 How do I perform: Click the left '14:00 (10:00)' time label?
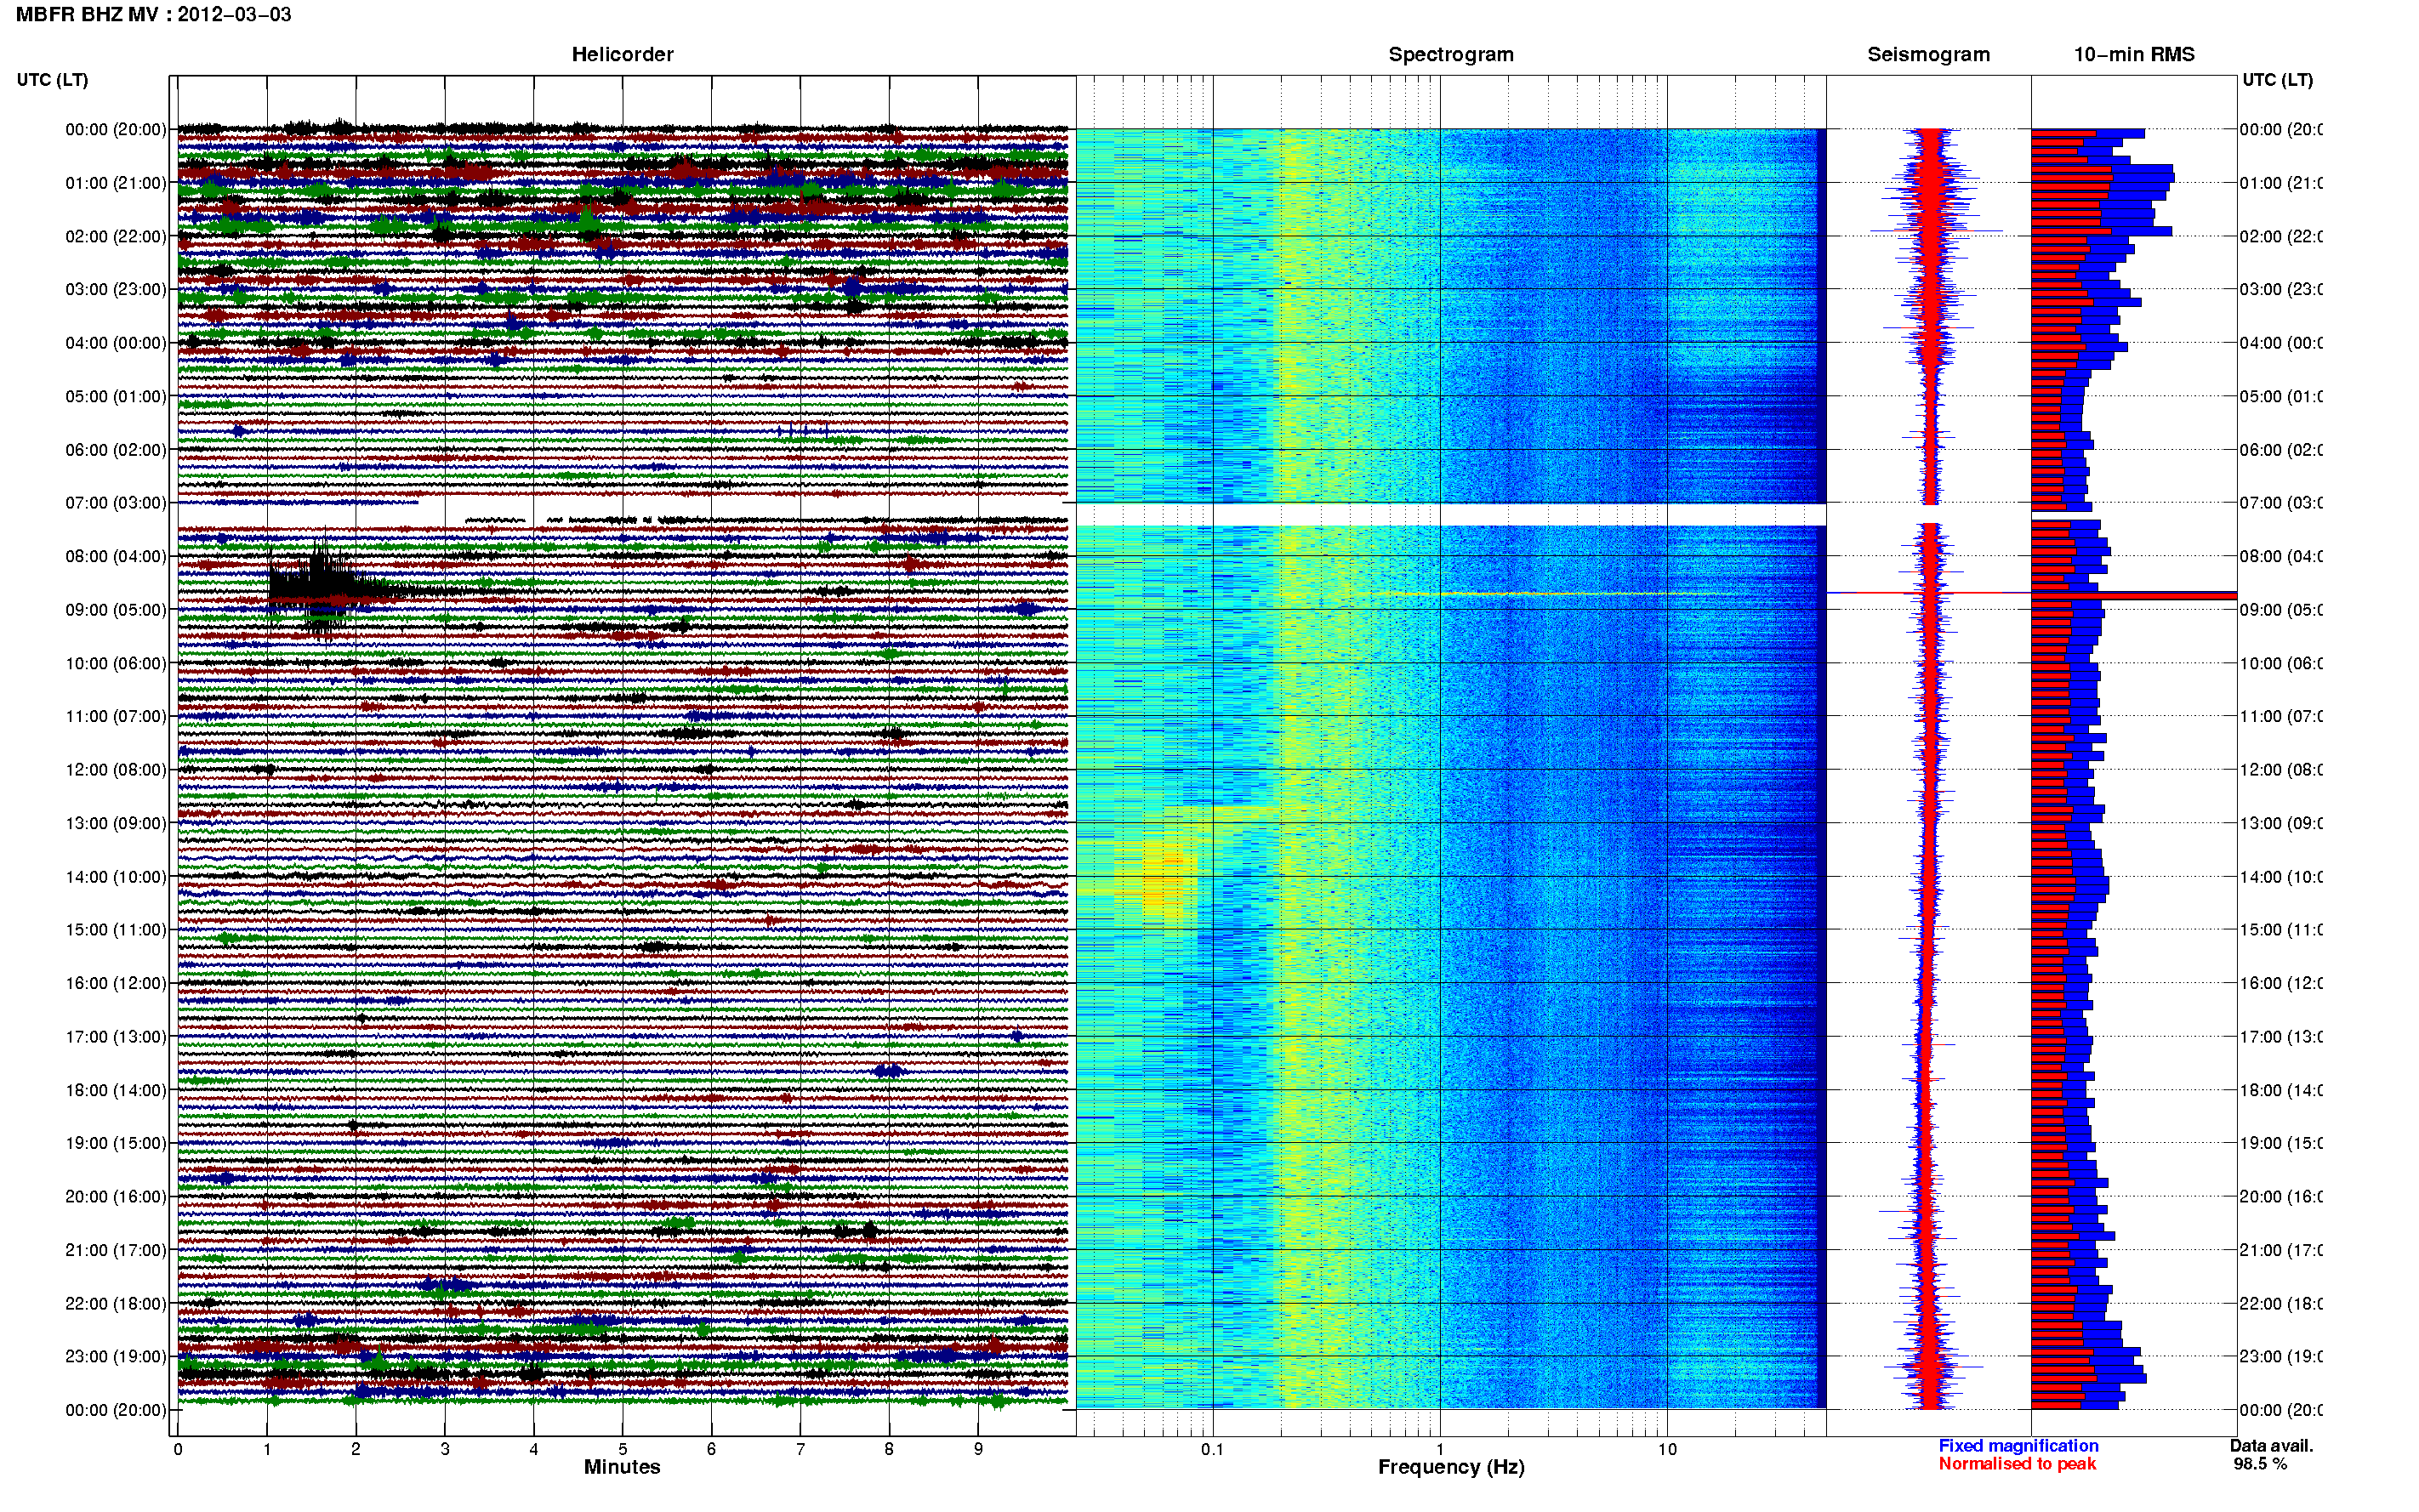(x=116, y=877)
